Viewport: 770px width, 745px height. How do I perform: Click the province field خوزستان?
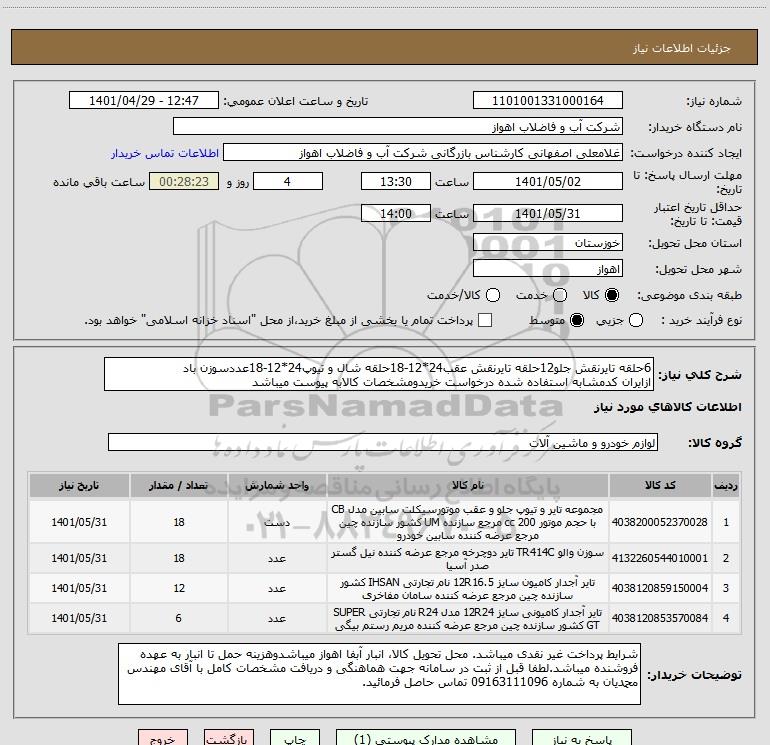(x=548, y=243)
